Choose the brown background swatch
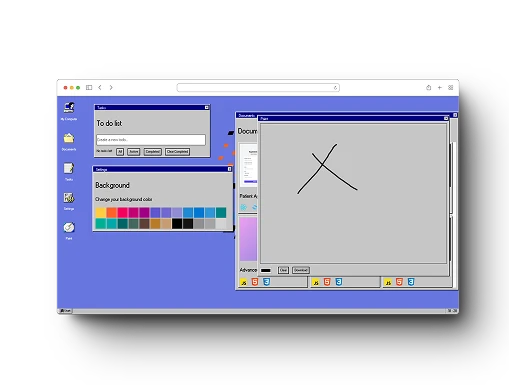Viewport: 516px width, 387px height. tap(144, 223)
